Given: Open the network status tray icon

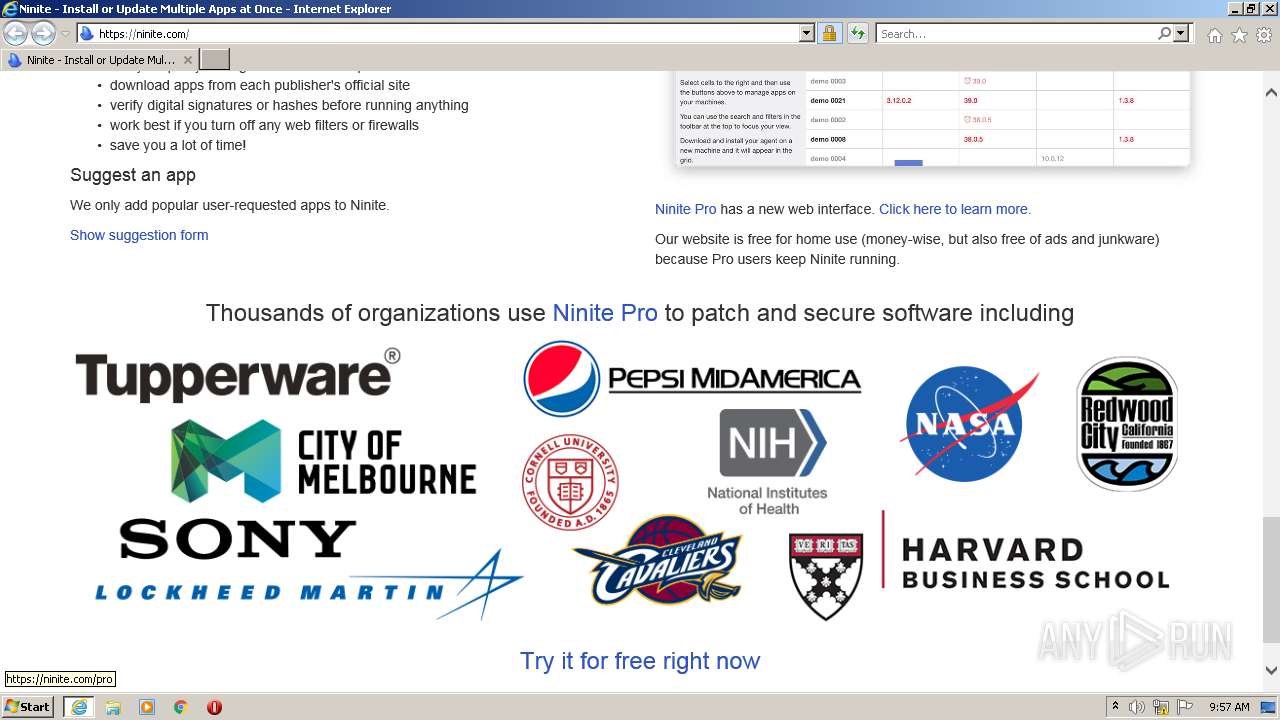Looking at the screenshot, I should 1161,707.
